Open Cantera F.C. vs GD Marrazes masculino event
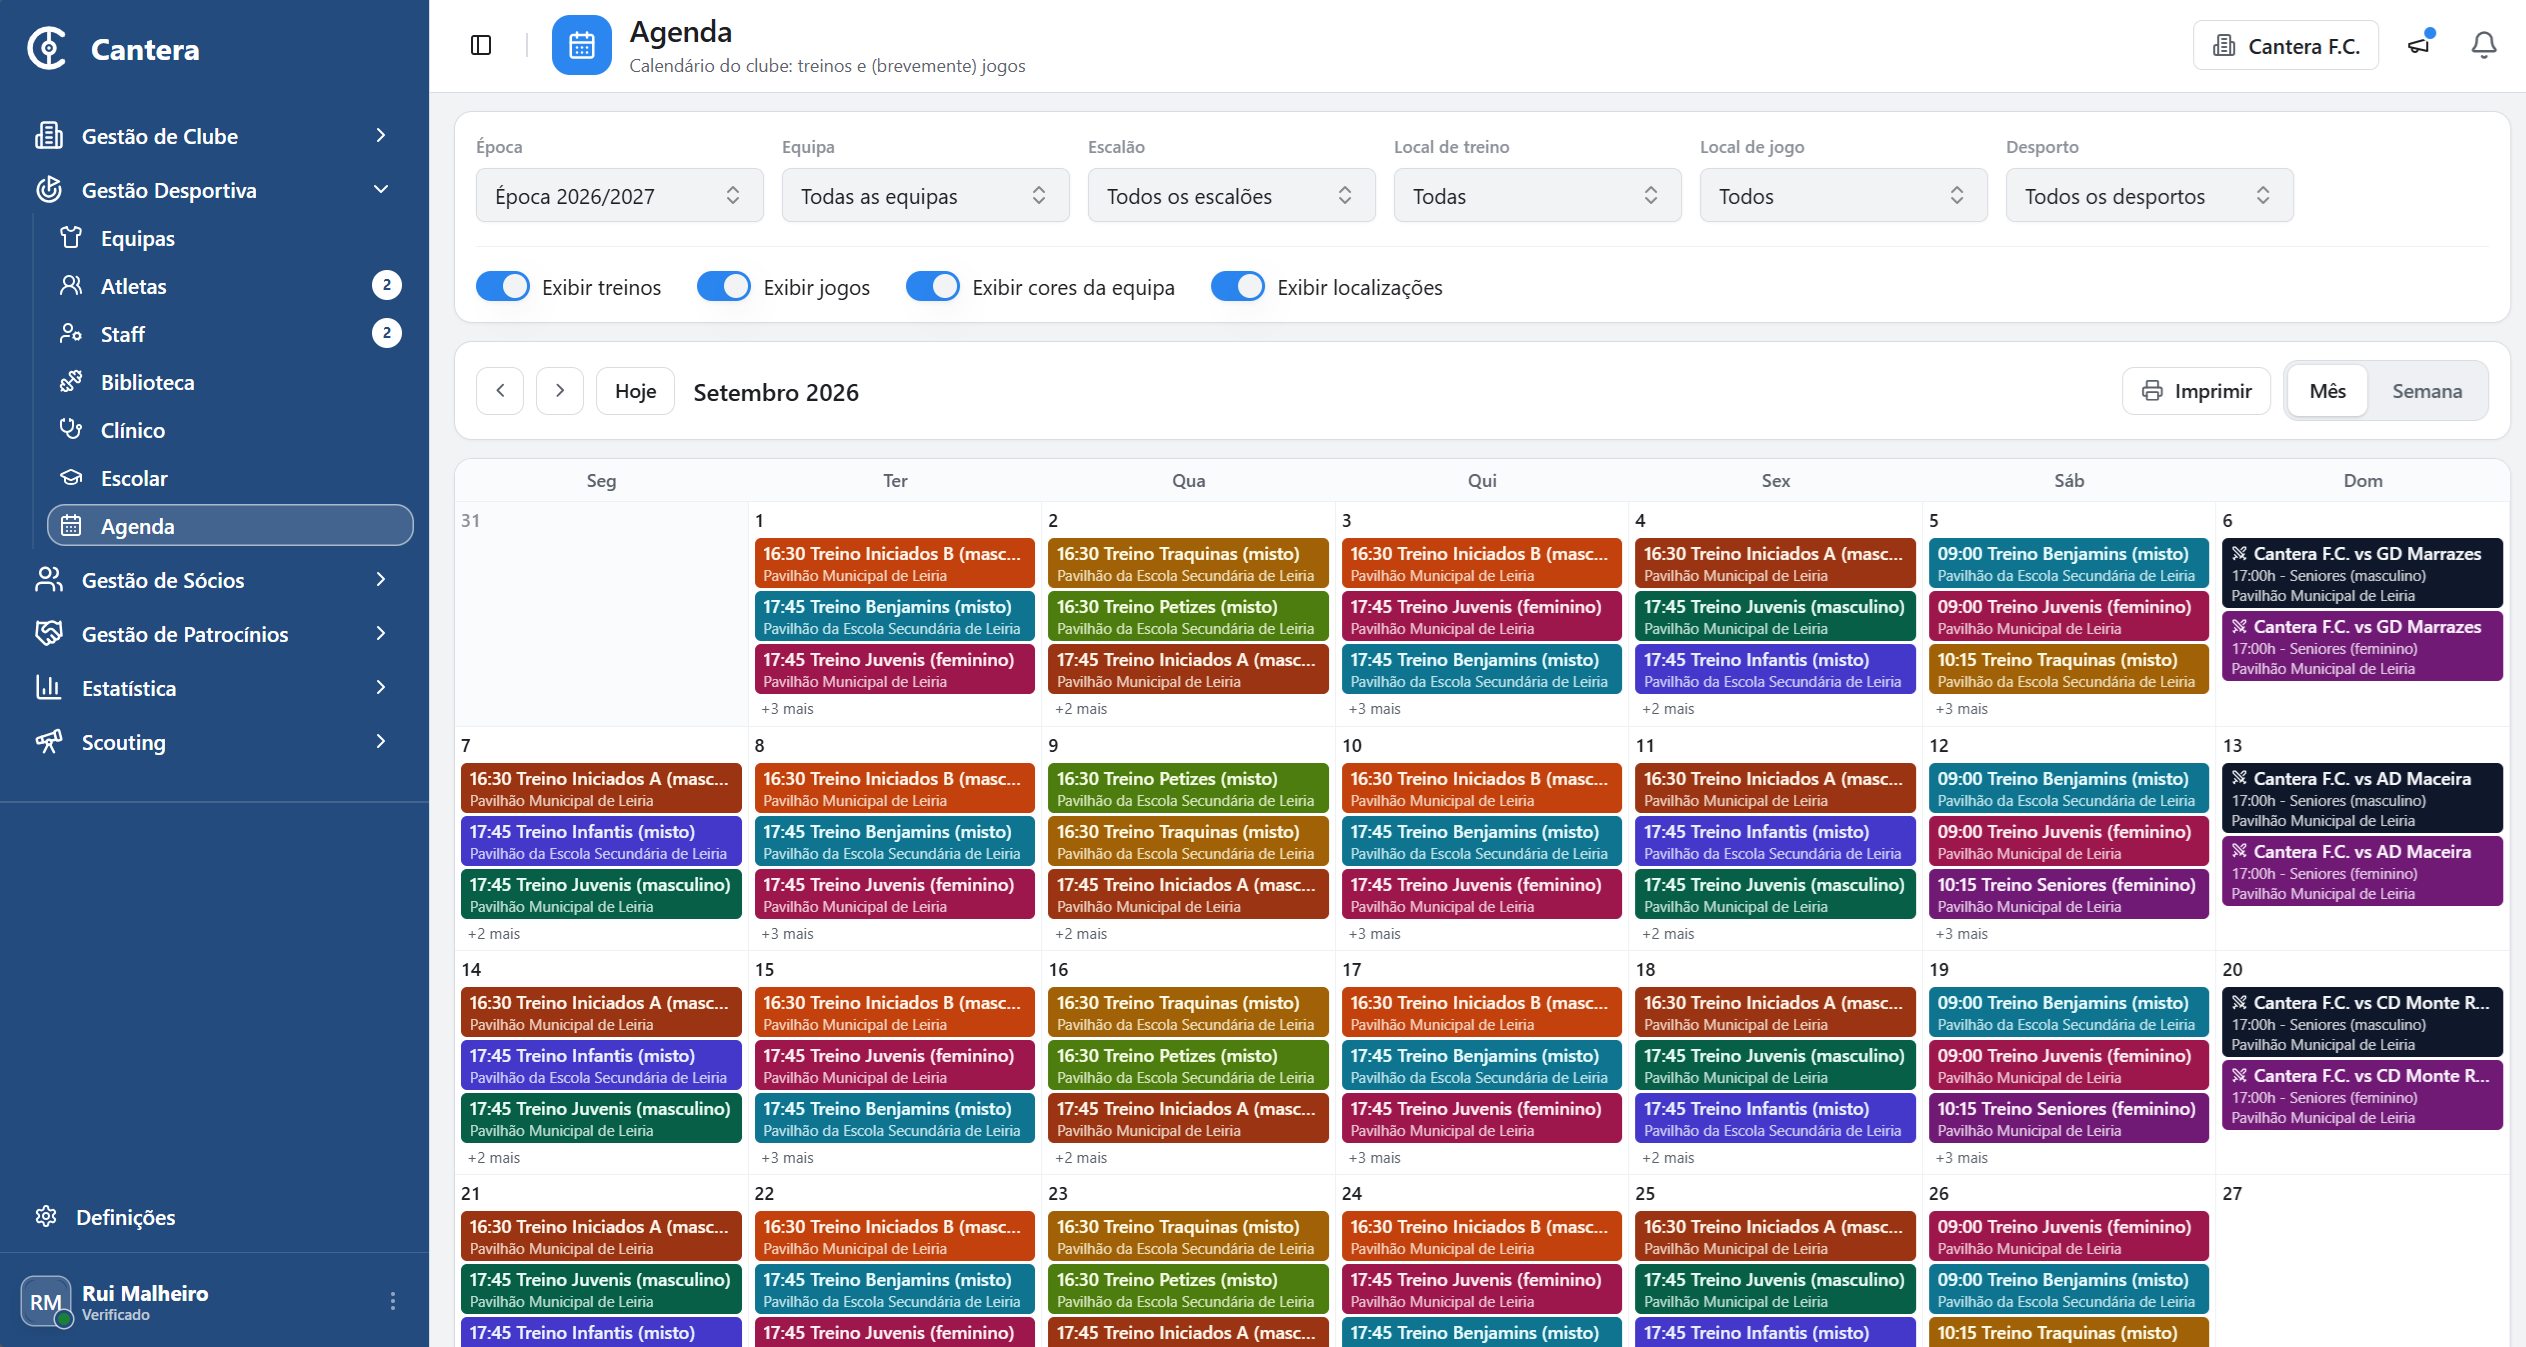This screenshot has height=1347, width=2526. (x=2362, y=573)
